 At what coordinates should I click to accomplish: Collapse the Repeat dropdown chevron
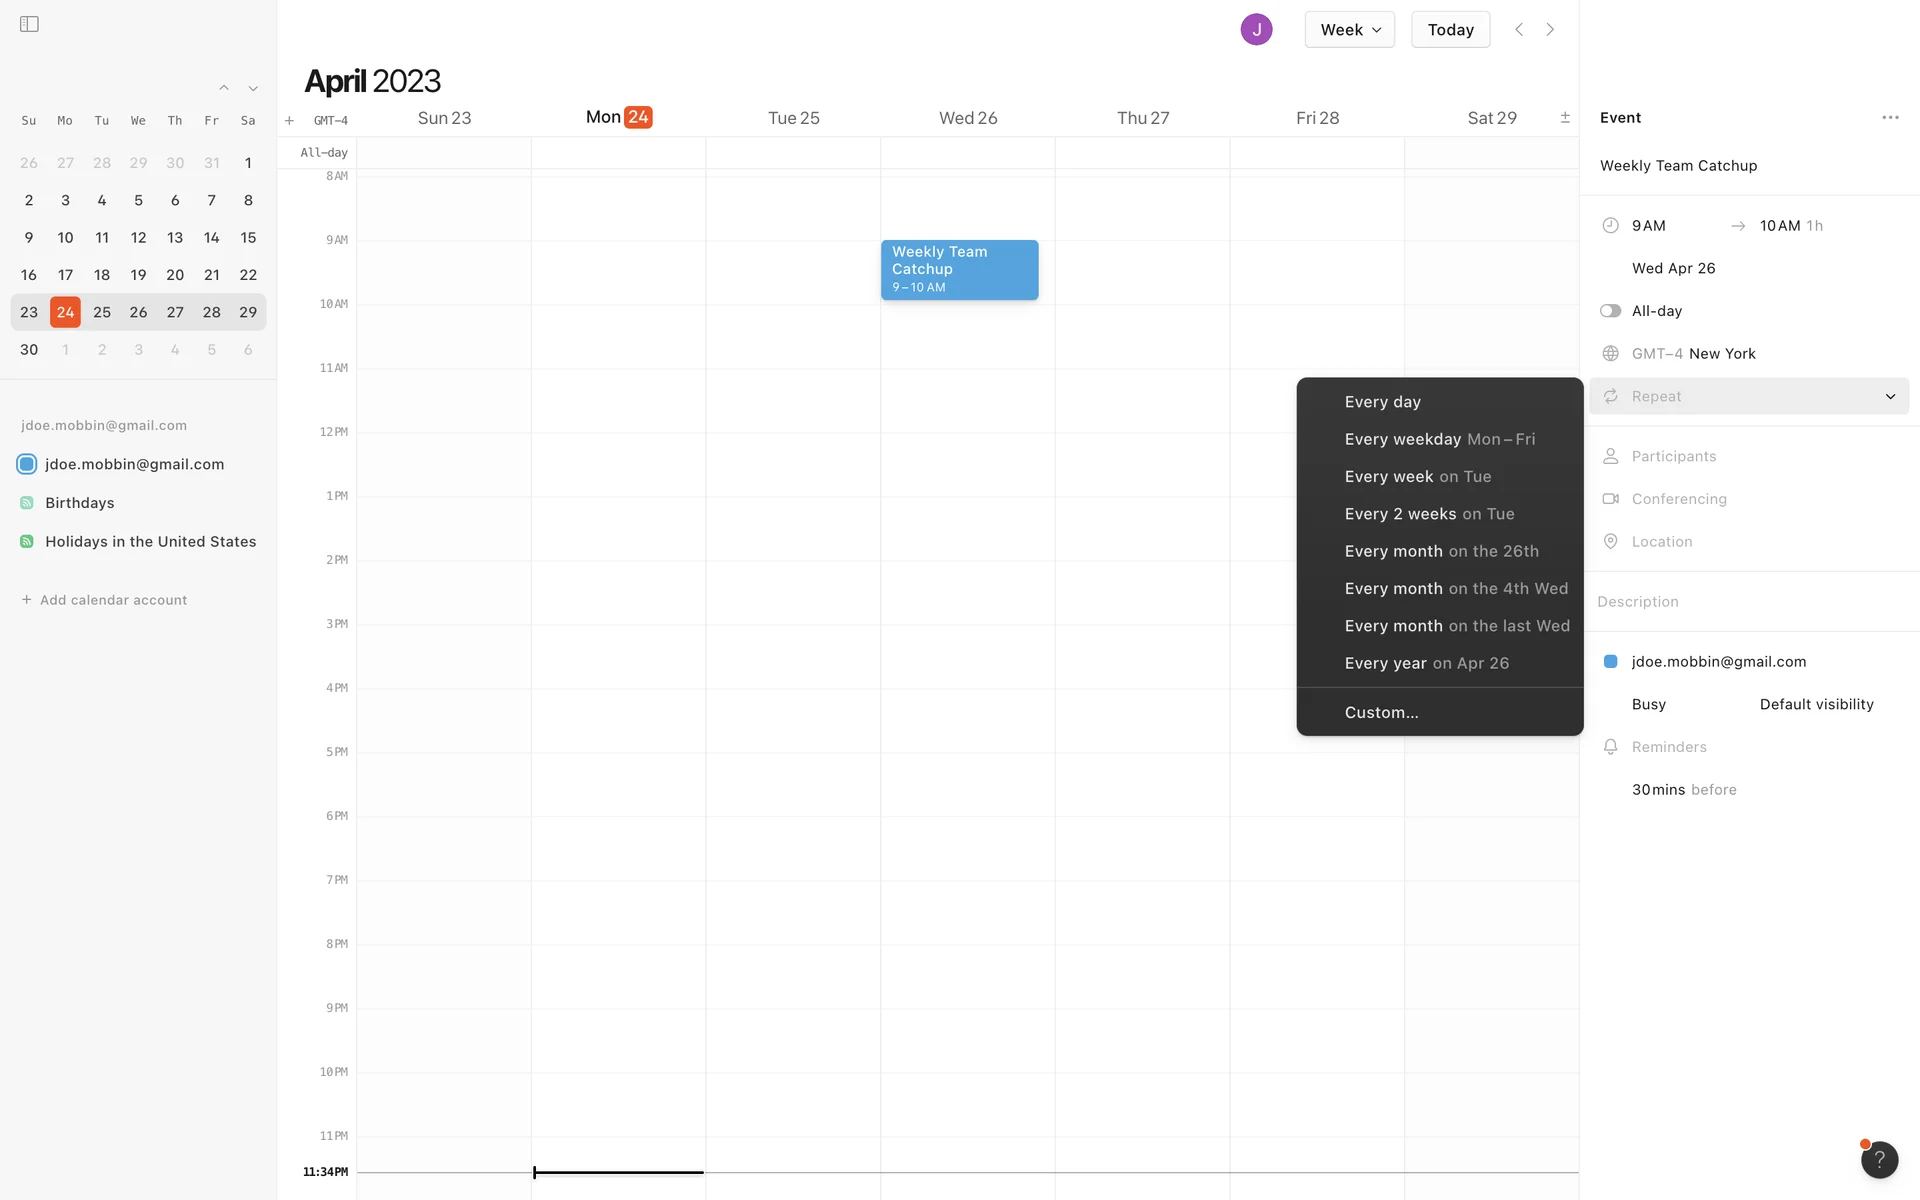(x=1889, y=396)
